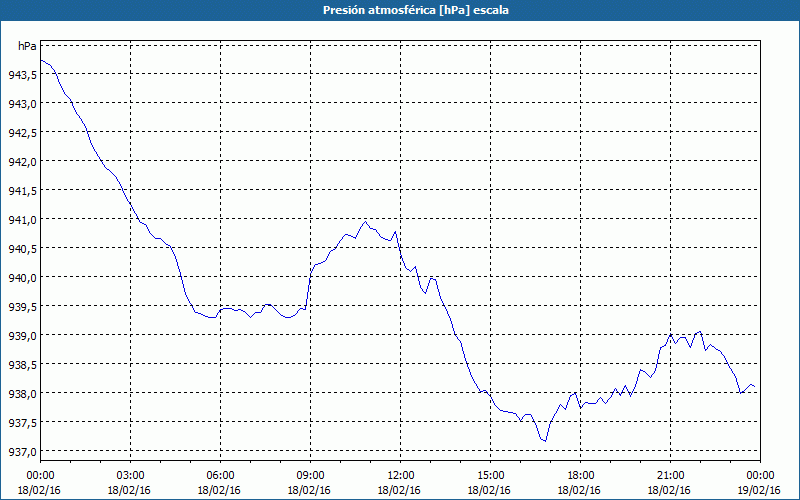Click the 09:00 time label

click(310, 476)
